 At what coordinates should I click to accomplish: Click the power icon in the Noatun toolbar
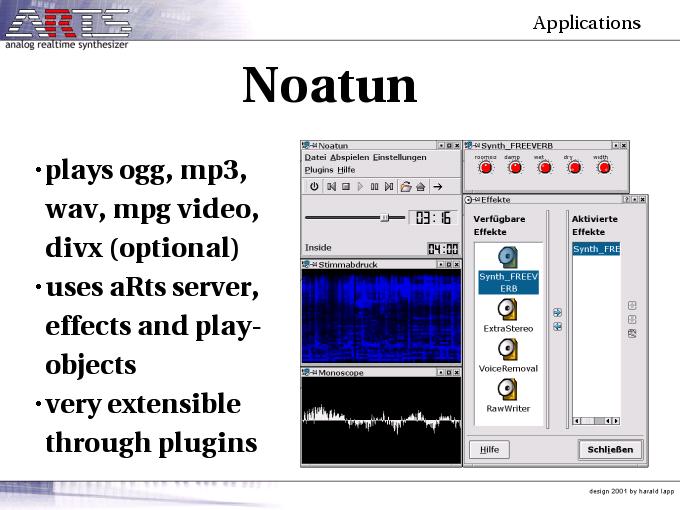pos(313,187)
